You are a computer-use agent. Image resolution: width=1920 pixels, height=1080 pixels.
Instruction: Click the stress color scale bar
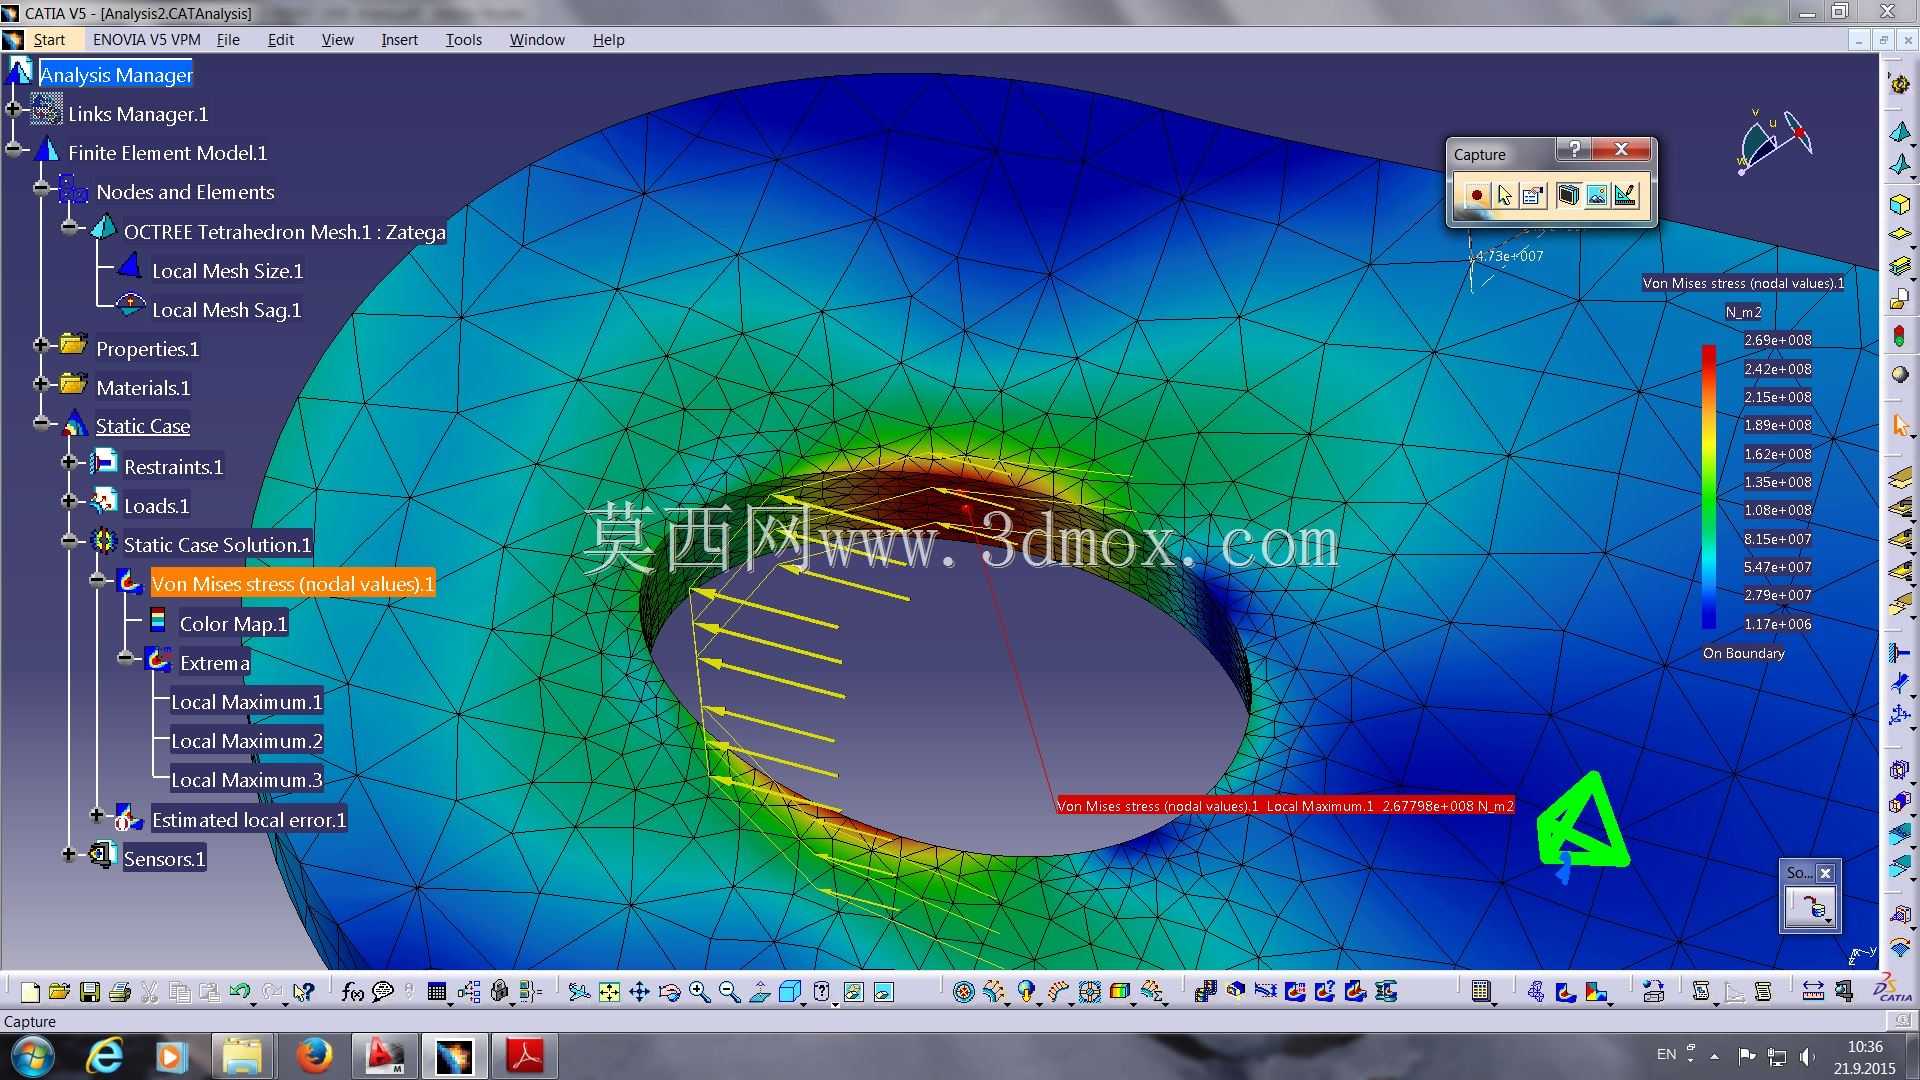(1709, 487)
